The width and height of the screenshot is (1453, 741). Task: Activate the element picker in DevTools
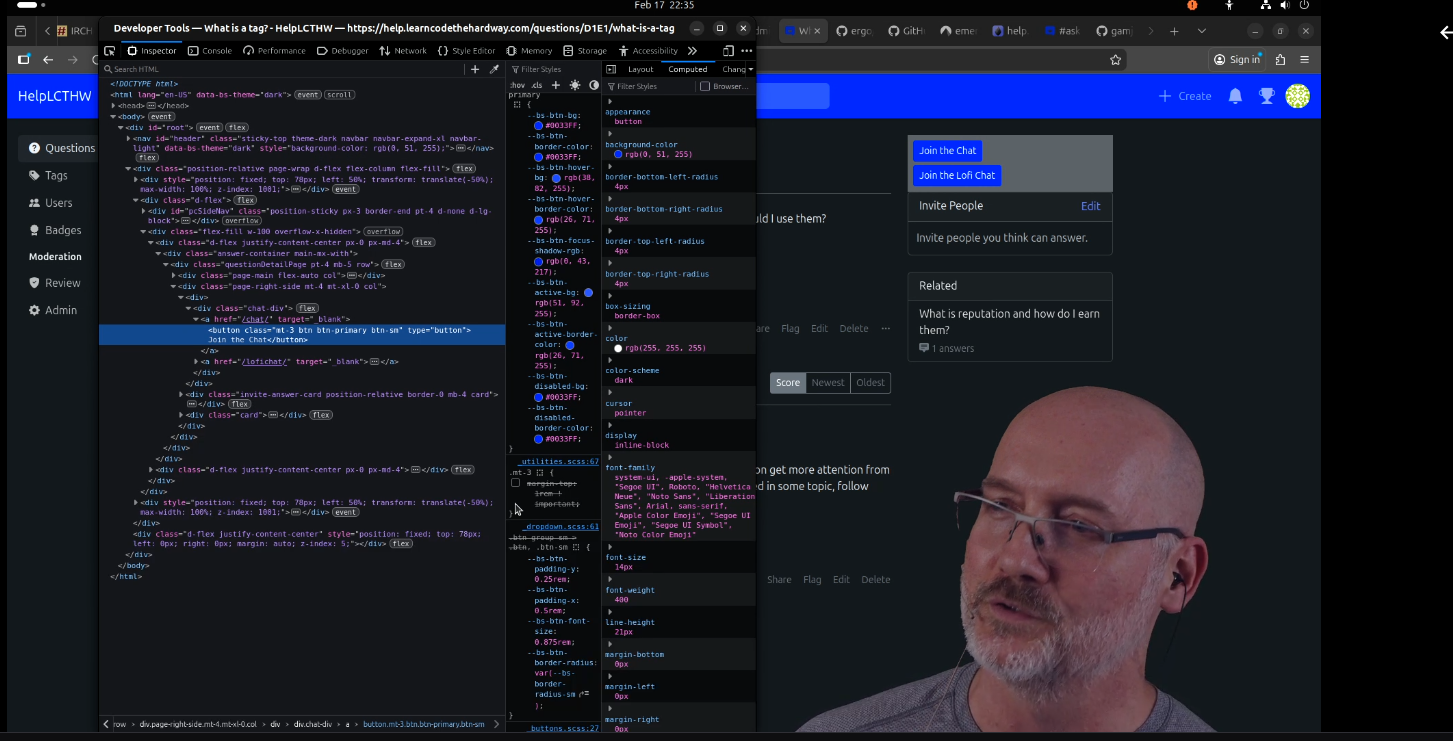tap(110, 51)
